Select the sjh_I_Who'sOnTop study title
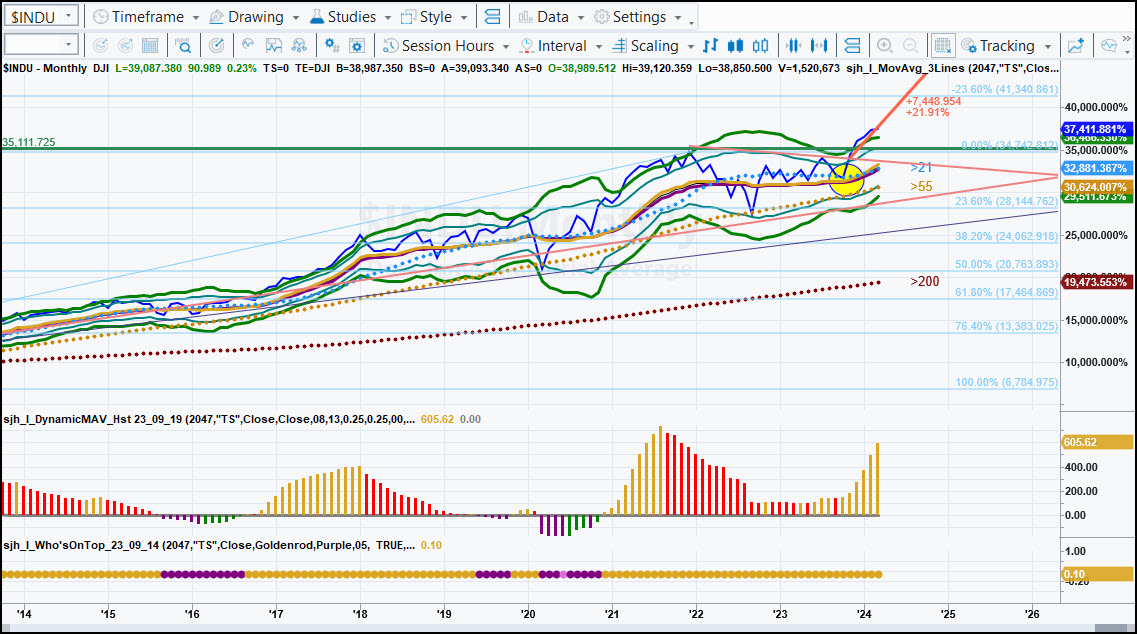The height and width of the screenshot is (634, 1137). pyautogui.click(x=209, y=546)
